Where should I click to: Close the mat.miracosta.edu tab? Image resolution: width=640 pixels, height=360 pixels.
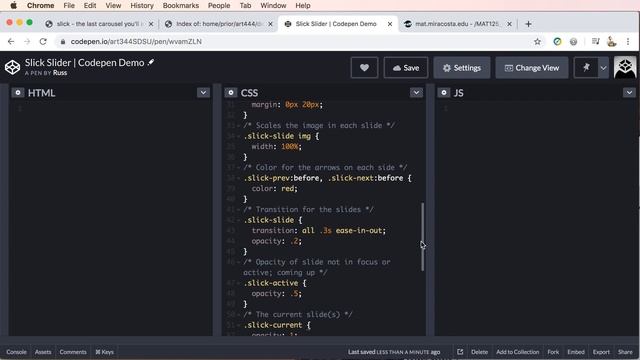tap(509, 24)
